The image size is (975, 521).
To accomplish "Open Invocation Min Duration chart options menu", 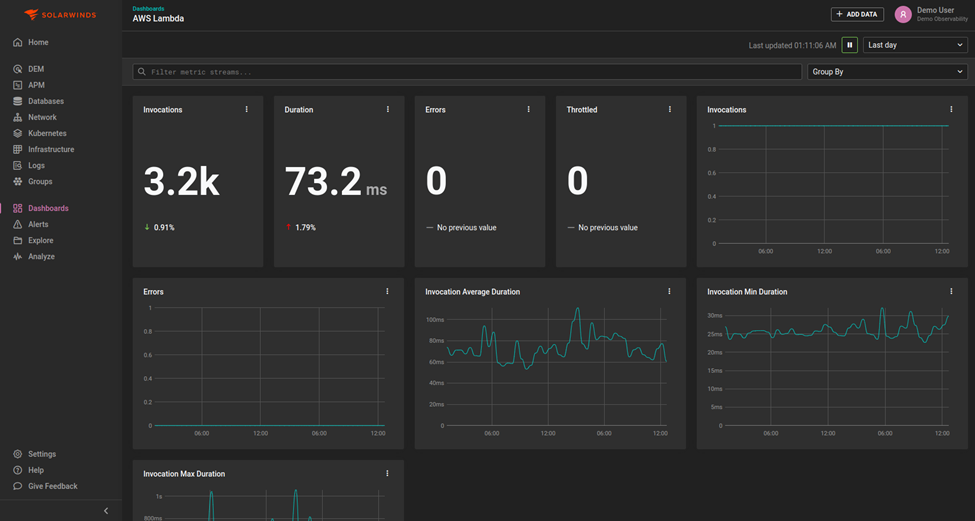I will [951, 292].
